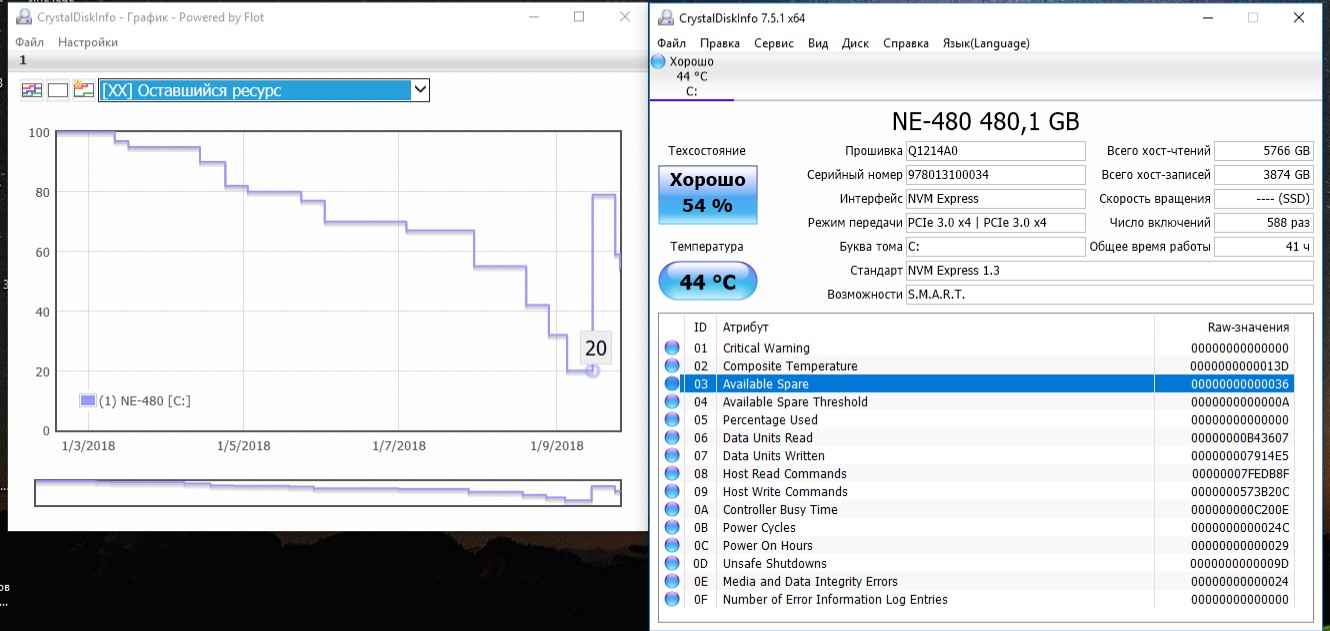This screenshot has width=1330, height=631.
Task: Select the Power On Hours attribute text
Action: (768, 546)
